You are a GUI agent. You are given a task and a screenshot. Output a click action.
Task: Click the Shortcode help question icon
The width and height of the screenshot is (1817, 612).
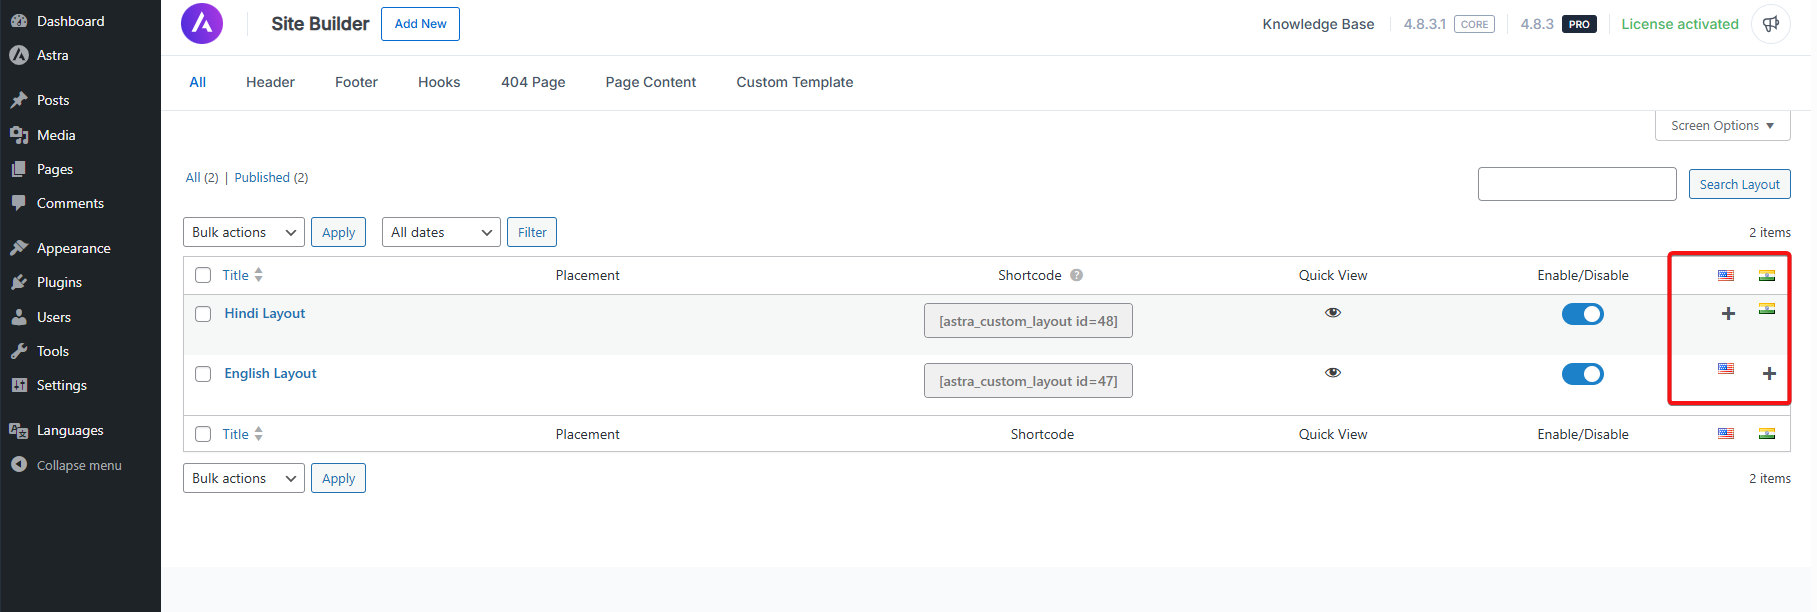click(1076, 275)
